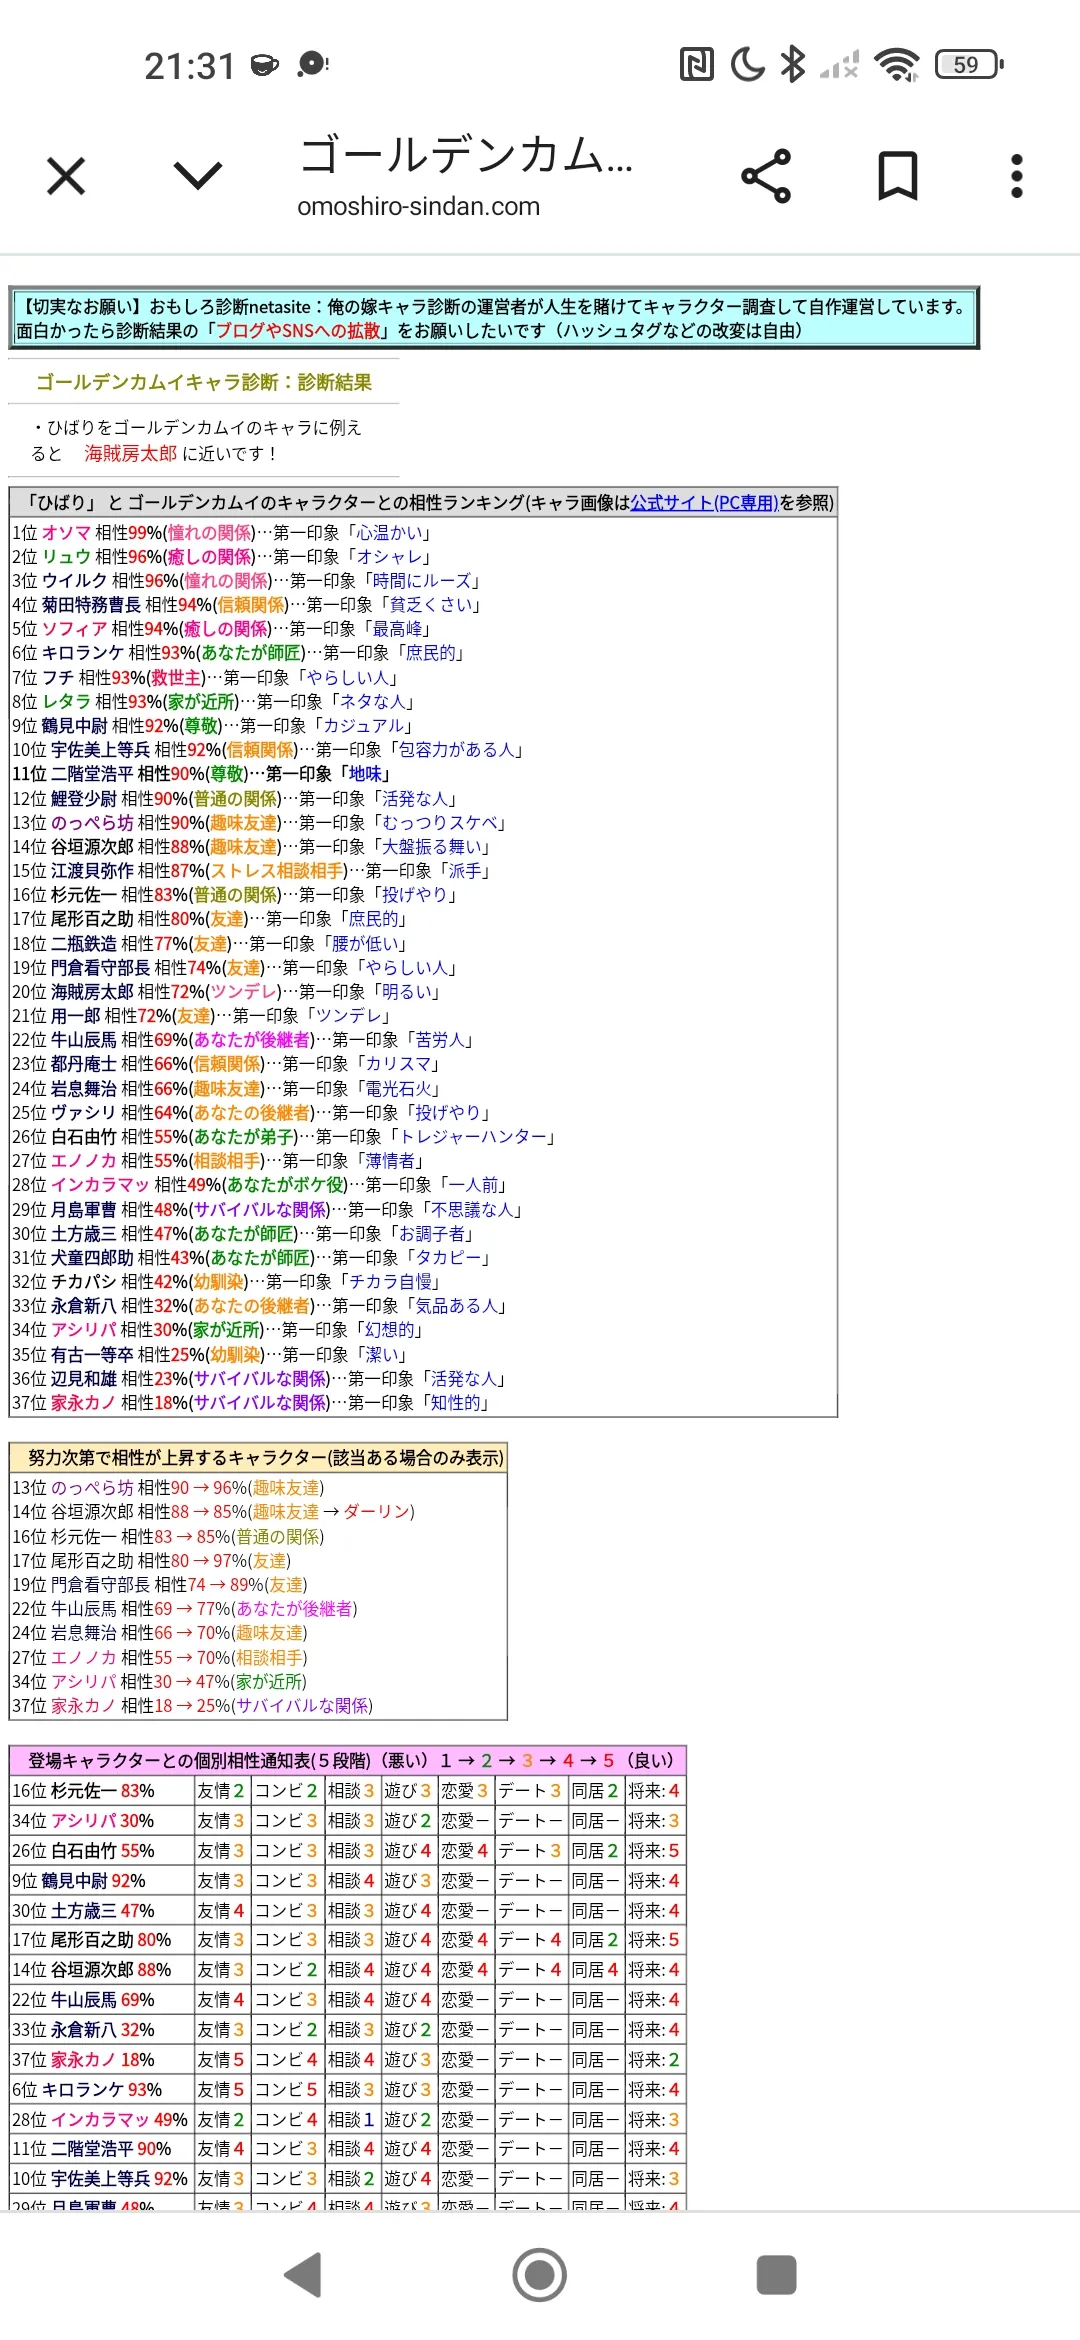Select ranking row 7位 フチ
Screen dimensions: 1080x2340
point(206,678)
